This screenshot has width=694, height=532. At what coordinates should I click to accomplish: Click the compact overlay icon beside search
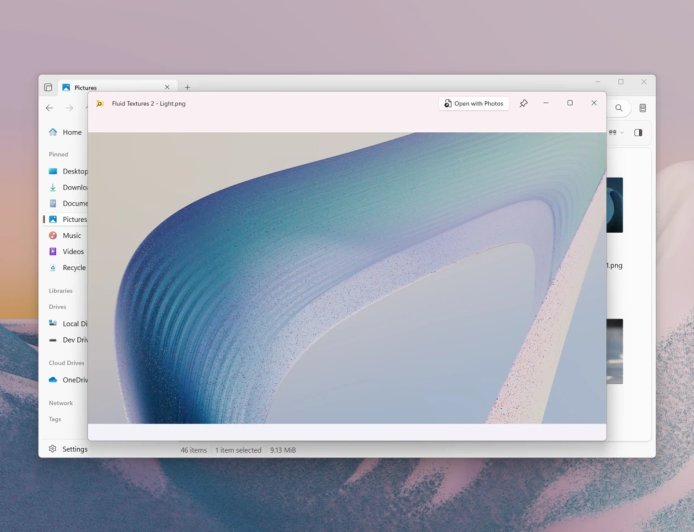(643, 108)
